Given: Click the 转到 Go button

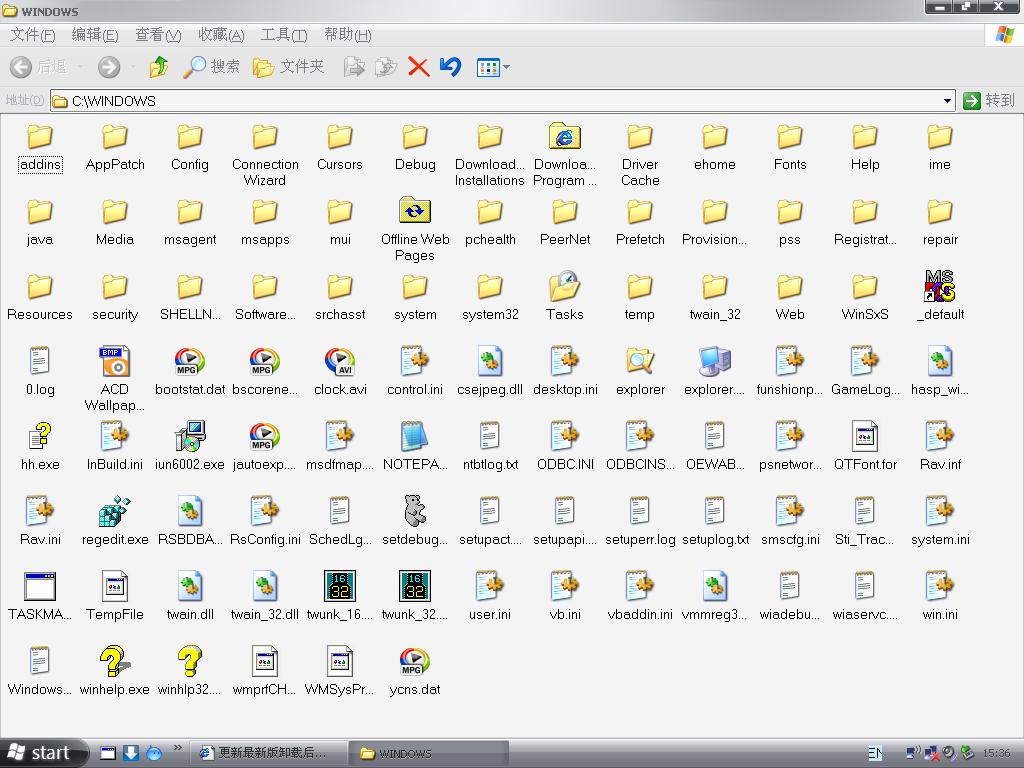Looking at the screenshot, I should tap(988, 100).
